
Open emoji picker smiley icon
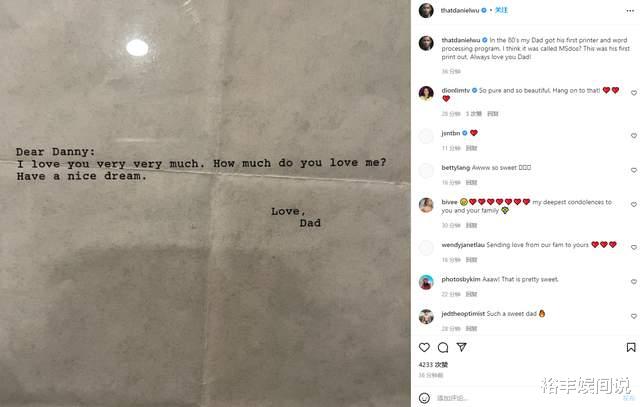424,398
